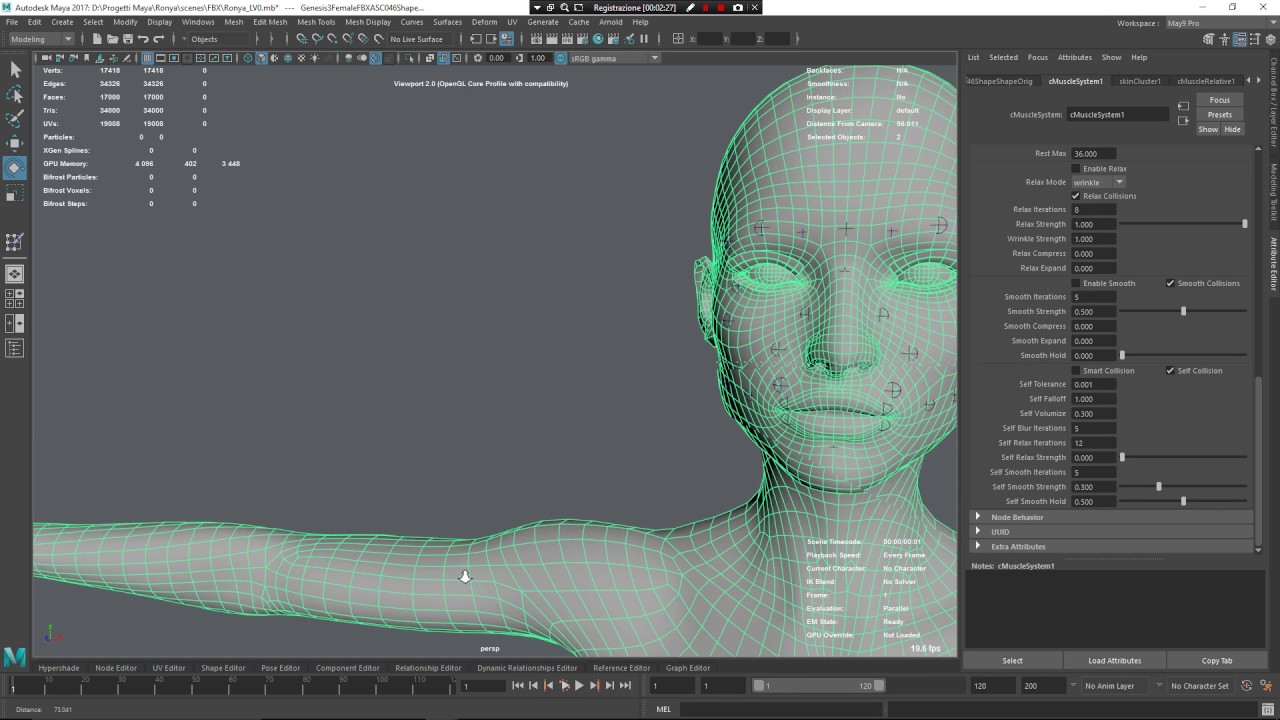Switch to the skinCluster1 tab
This screenshot has width=1280, height=720.
pyautogui.click(x=1140, y=81)
